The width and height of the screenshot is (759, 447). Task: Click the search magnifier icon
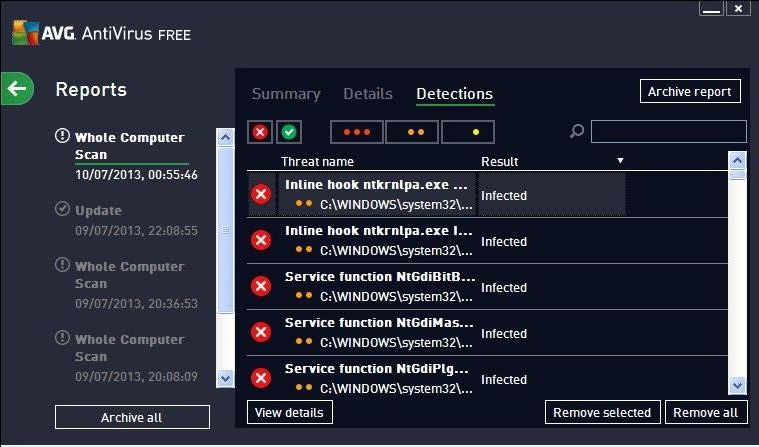577,131
